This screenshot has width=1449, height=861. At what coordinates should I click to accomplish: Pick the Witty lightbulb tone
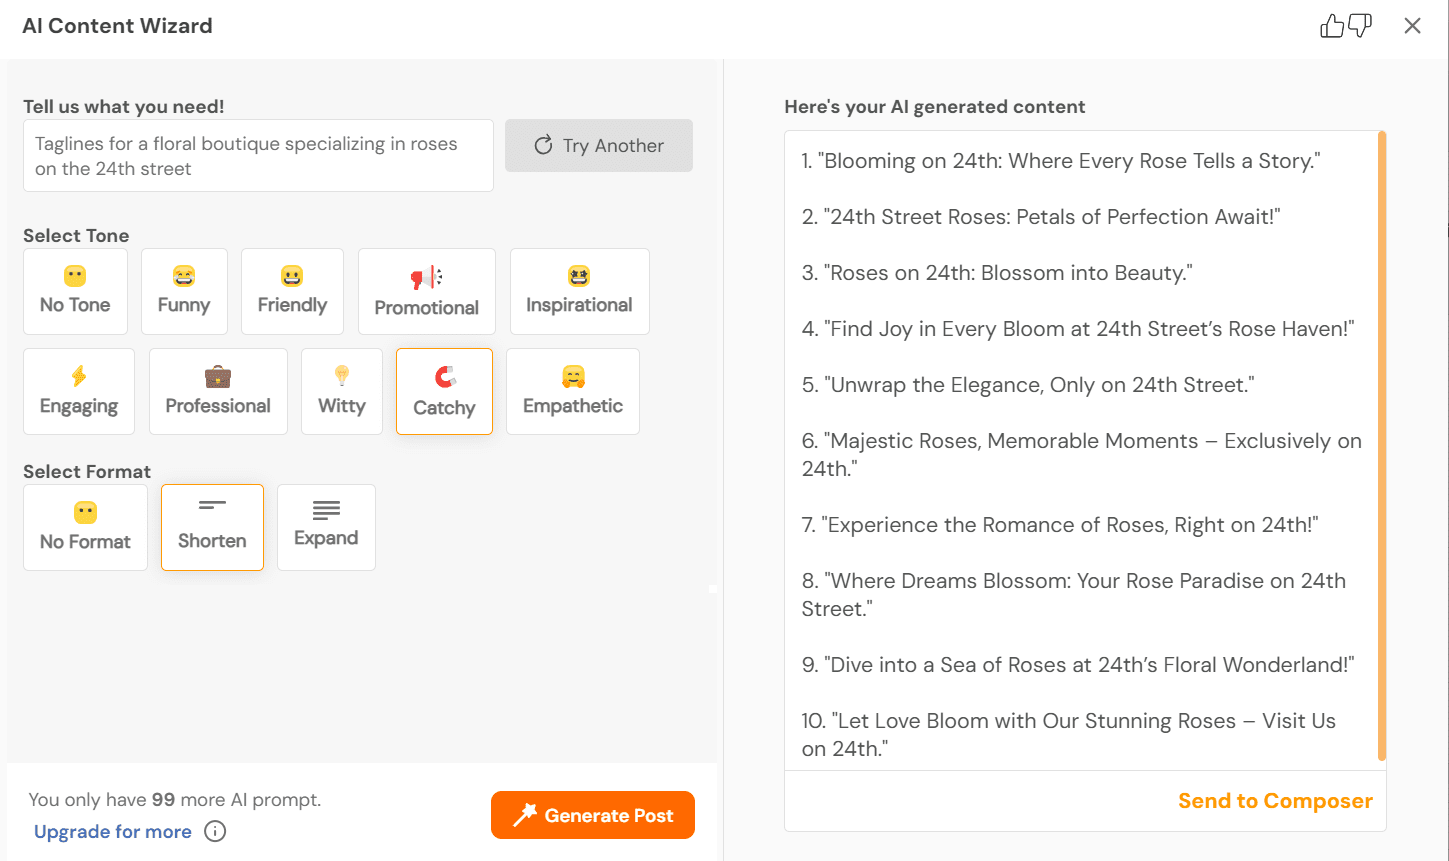342,391
